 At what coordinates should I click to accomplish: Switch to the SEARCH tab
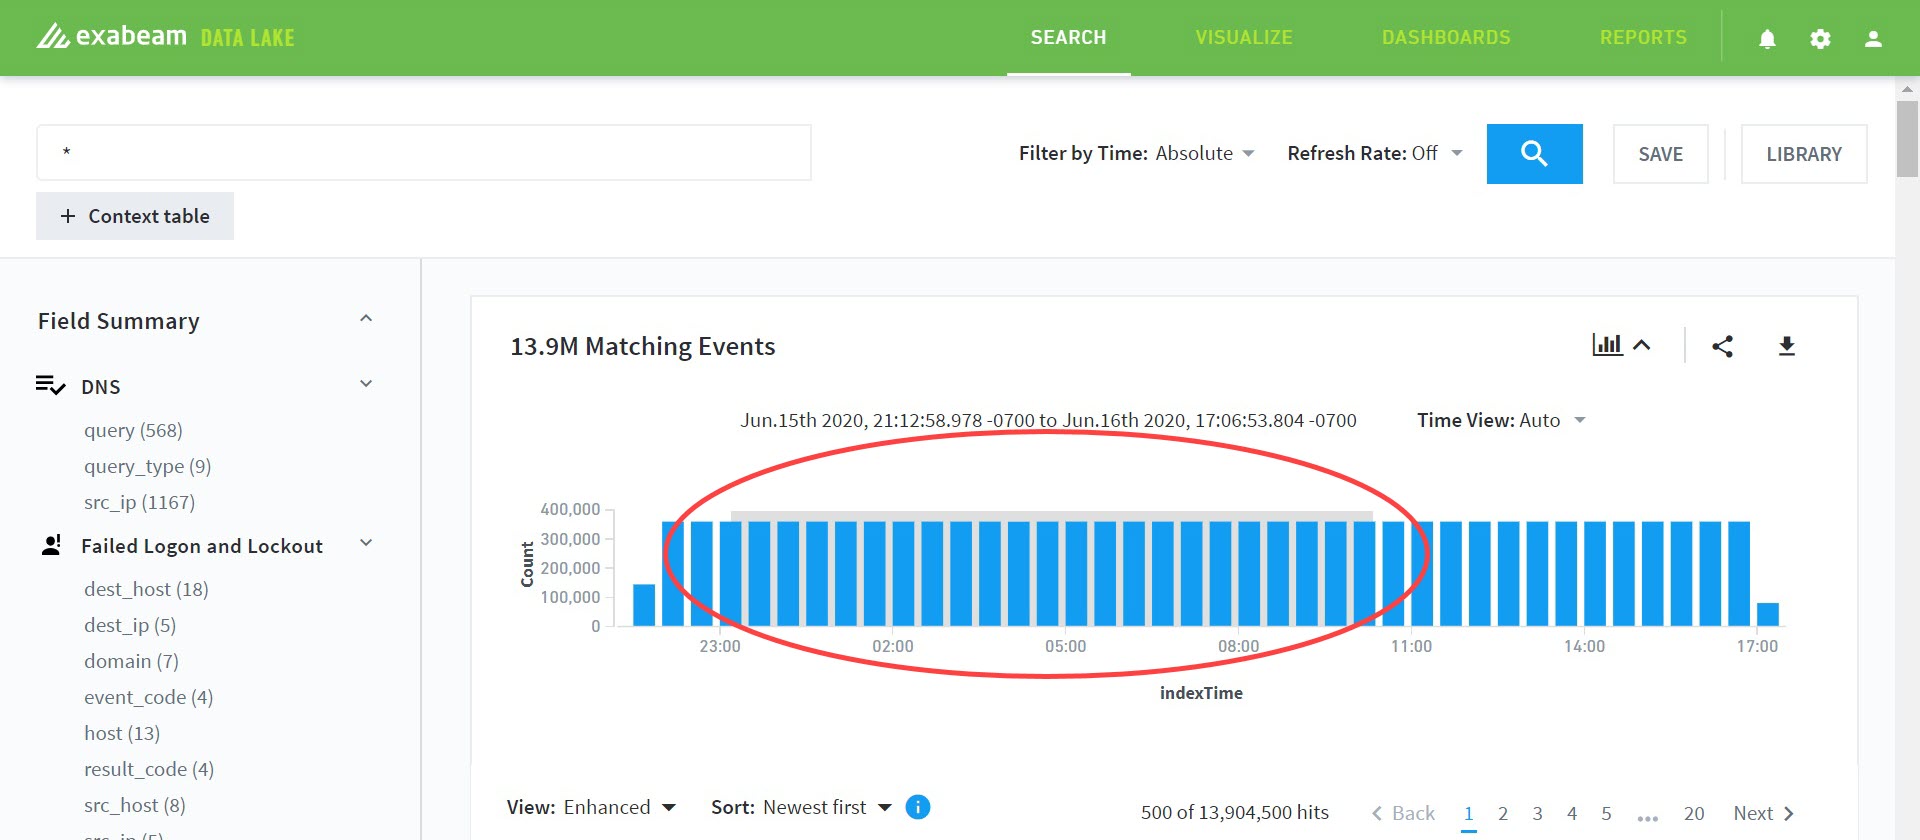click(1068, 38)
